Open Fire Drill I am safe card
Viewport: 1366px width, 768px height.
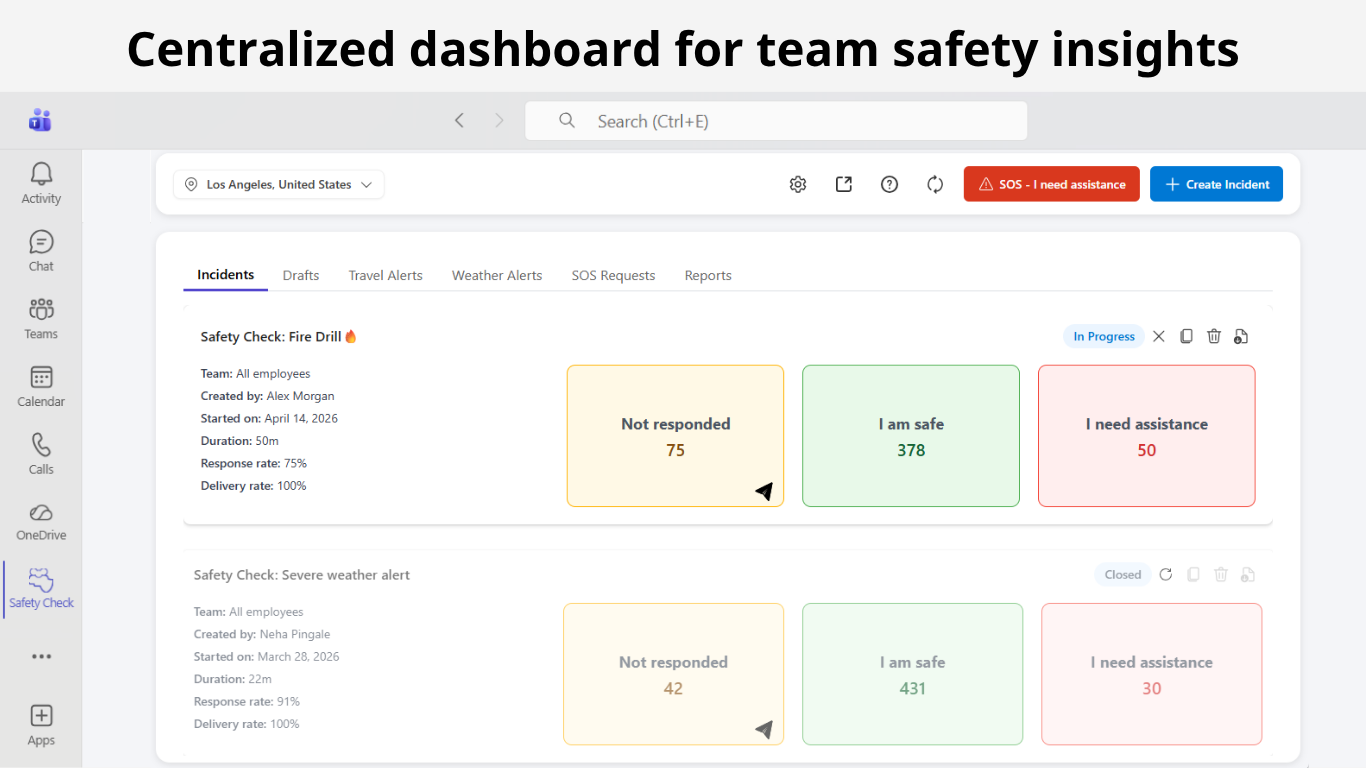[911, 436]
